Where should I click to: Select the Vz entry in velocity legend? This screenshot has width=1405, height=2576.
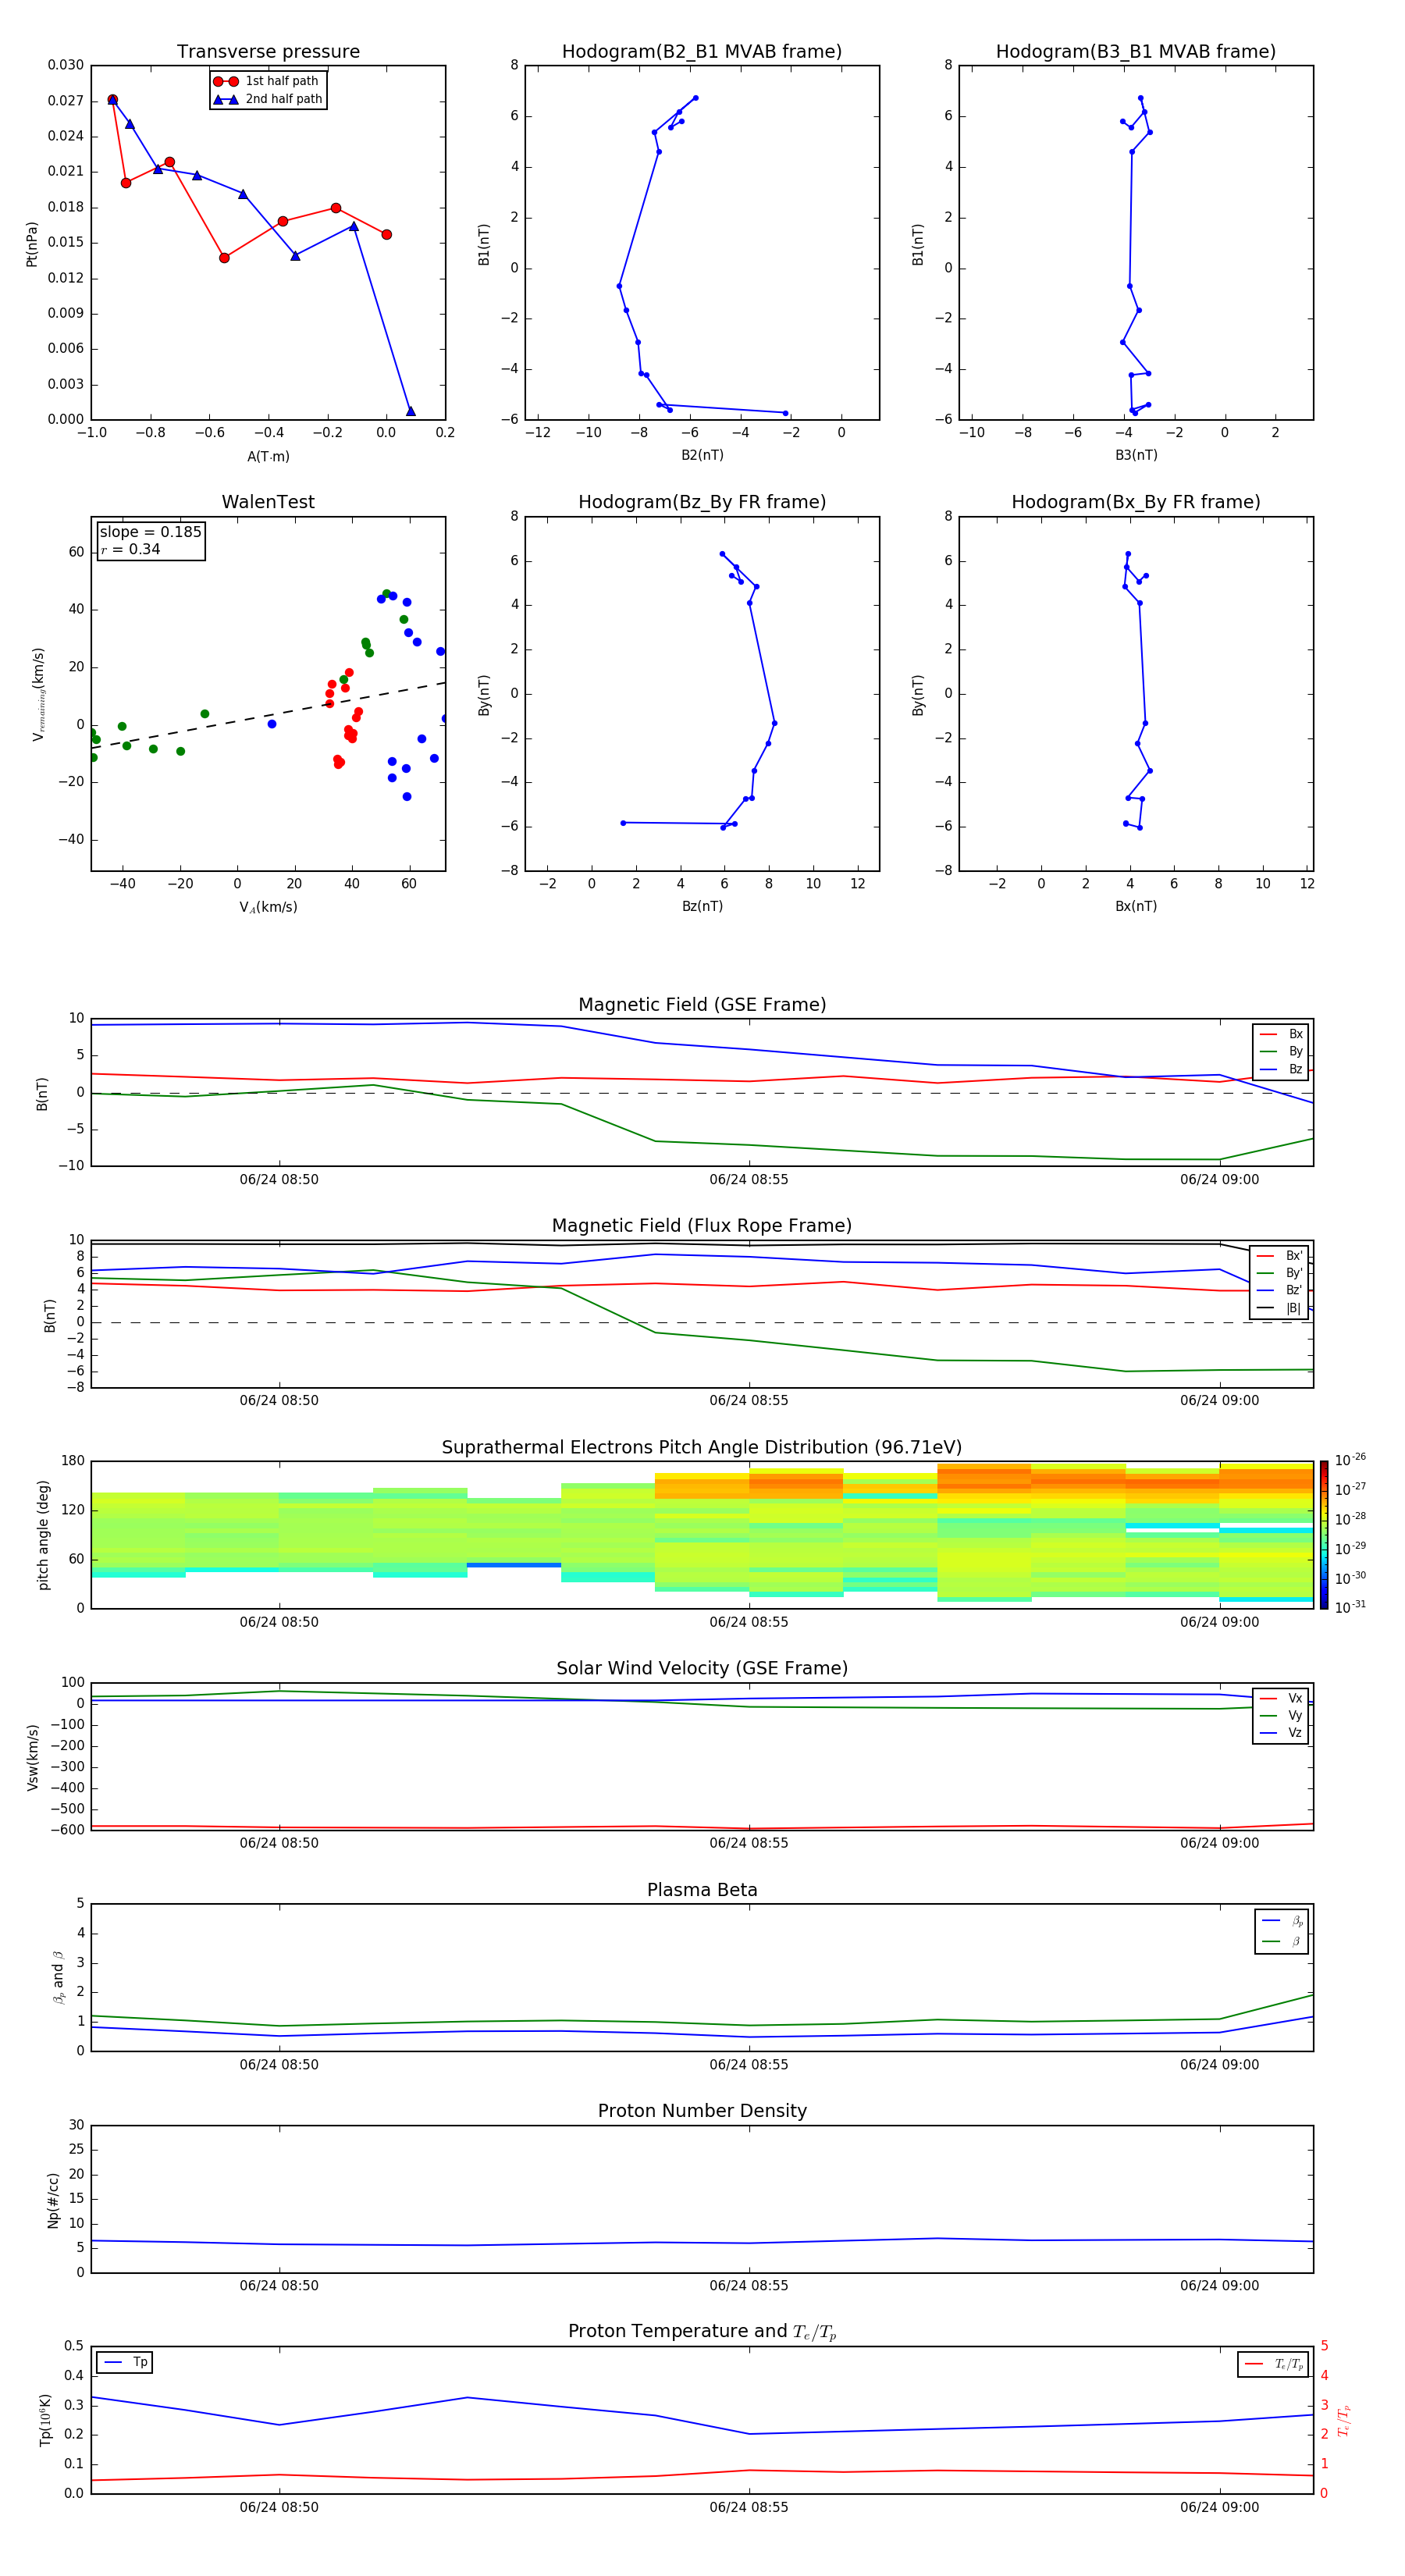[x=1281, y=1732]
